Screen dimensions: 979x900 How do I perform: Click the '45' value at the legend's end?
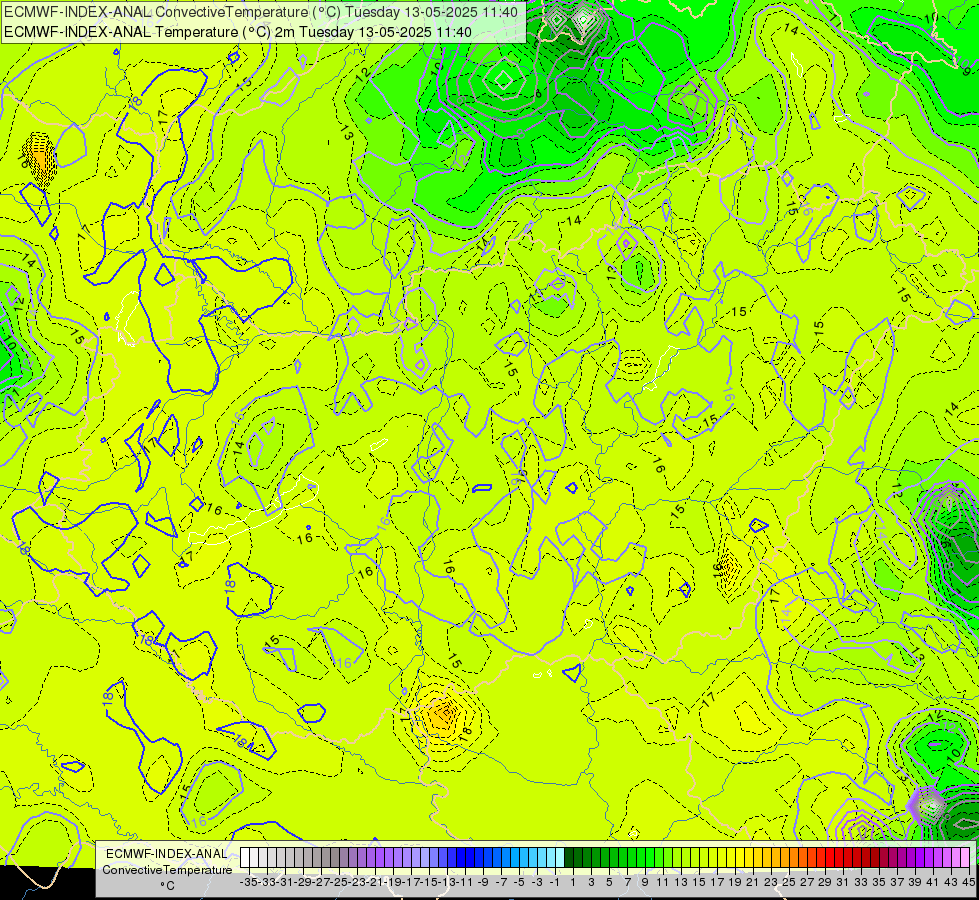click(x=968, y=882)
